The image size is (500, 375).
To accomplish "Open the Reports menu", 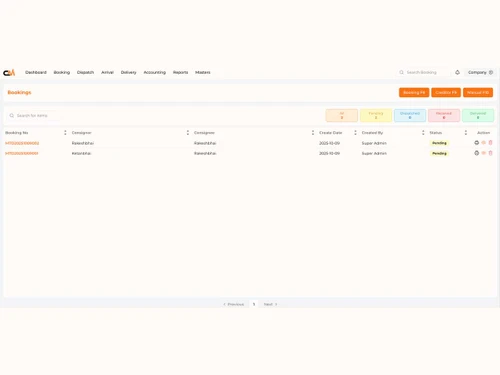I will pyautogui.click(x=180, y=72).
